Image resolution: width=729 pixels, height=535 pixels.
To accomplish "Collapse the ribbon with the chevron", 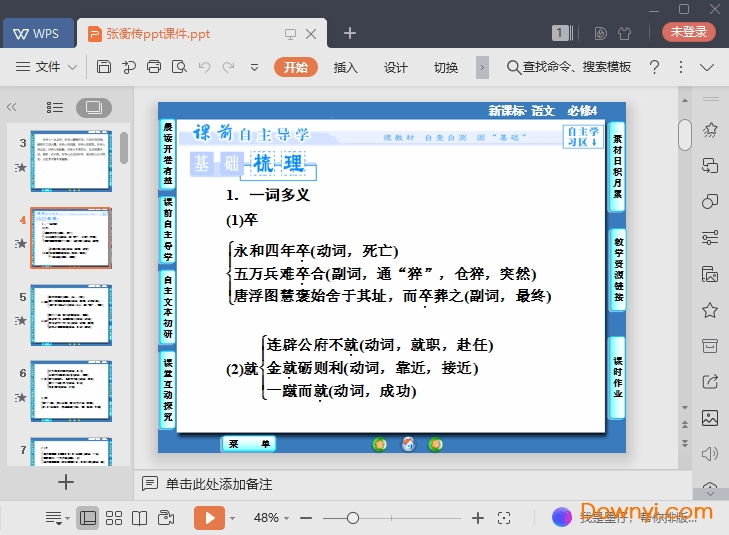I will pyautogui.click(x=707, y=68).
